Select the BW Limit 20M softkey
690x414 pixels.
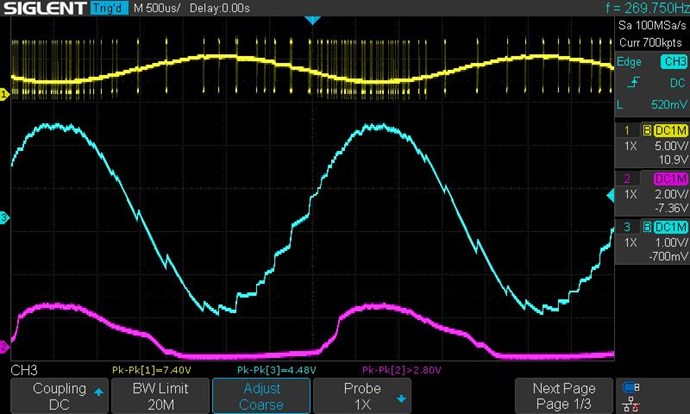pyautogui.click(x=160, y=396)
